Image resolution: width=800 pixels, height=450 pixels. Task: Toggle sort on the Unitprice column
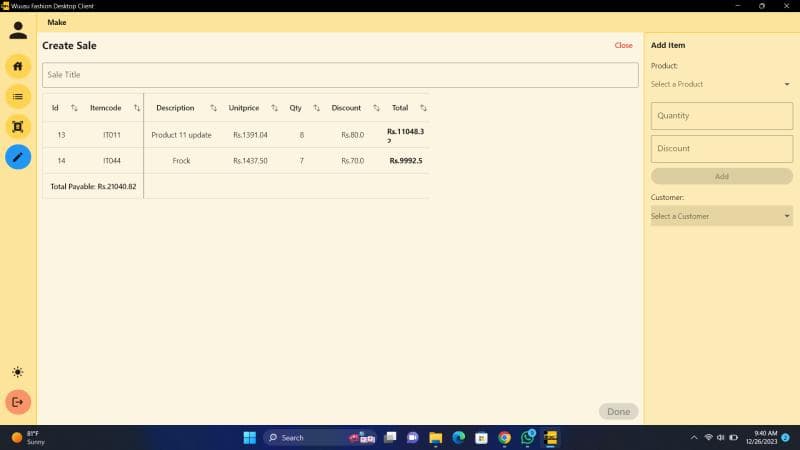pyautogui.click(x=274, y=108)
